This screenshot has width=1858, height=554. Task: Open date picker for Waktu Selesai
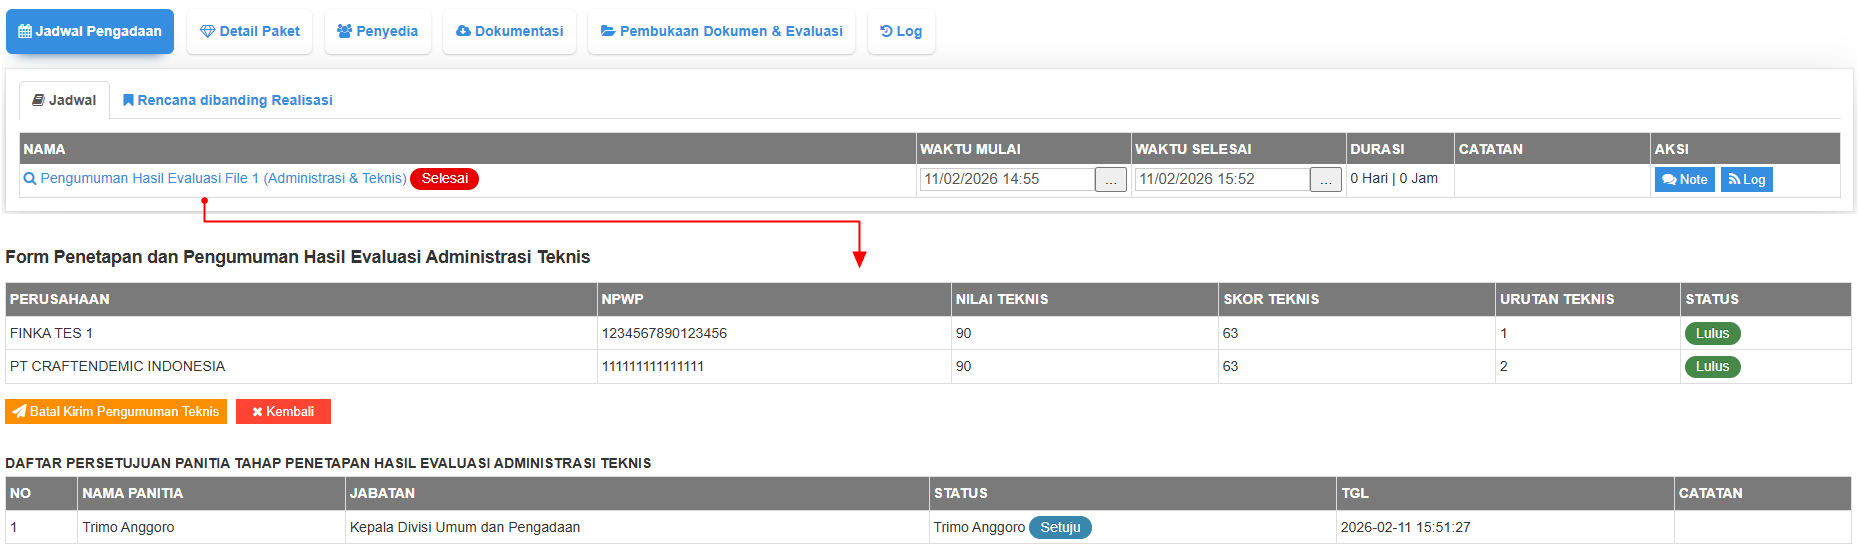tap(1326, 180)
